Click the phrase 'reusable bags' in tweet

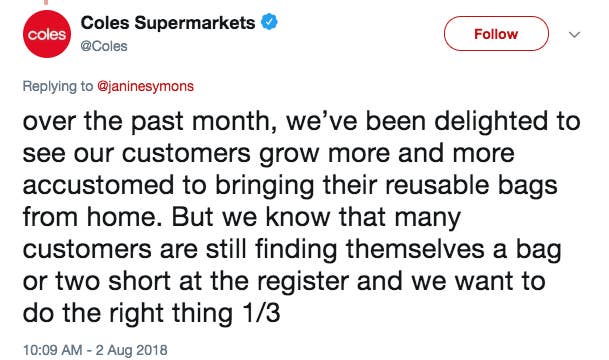pos(471,185)
